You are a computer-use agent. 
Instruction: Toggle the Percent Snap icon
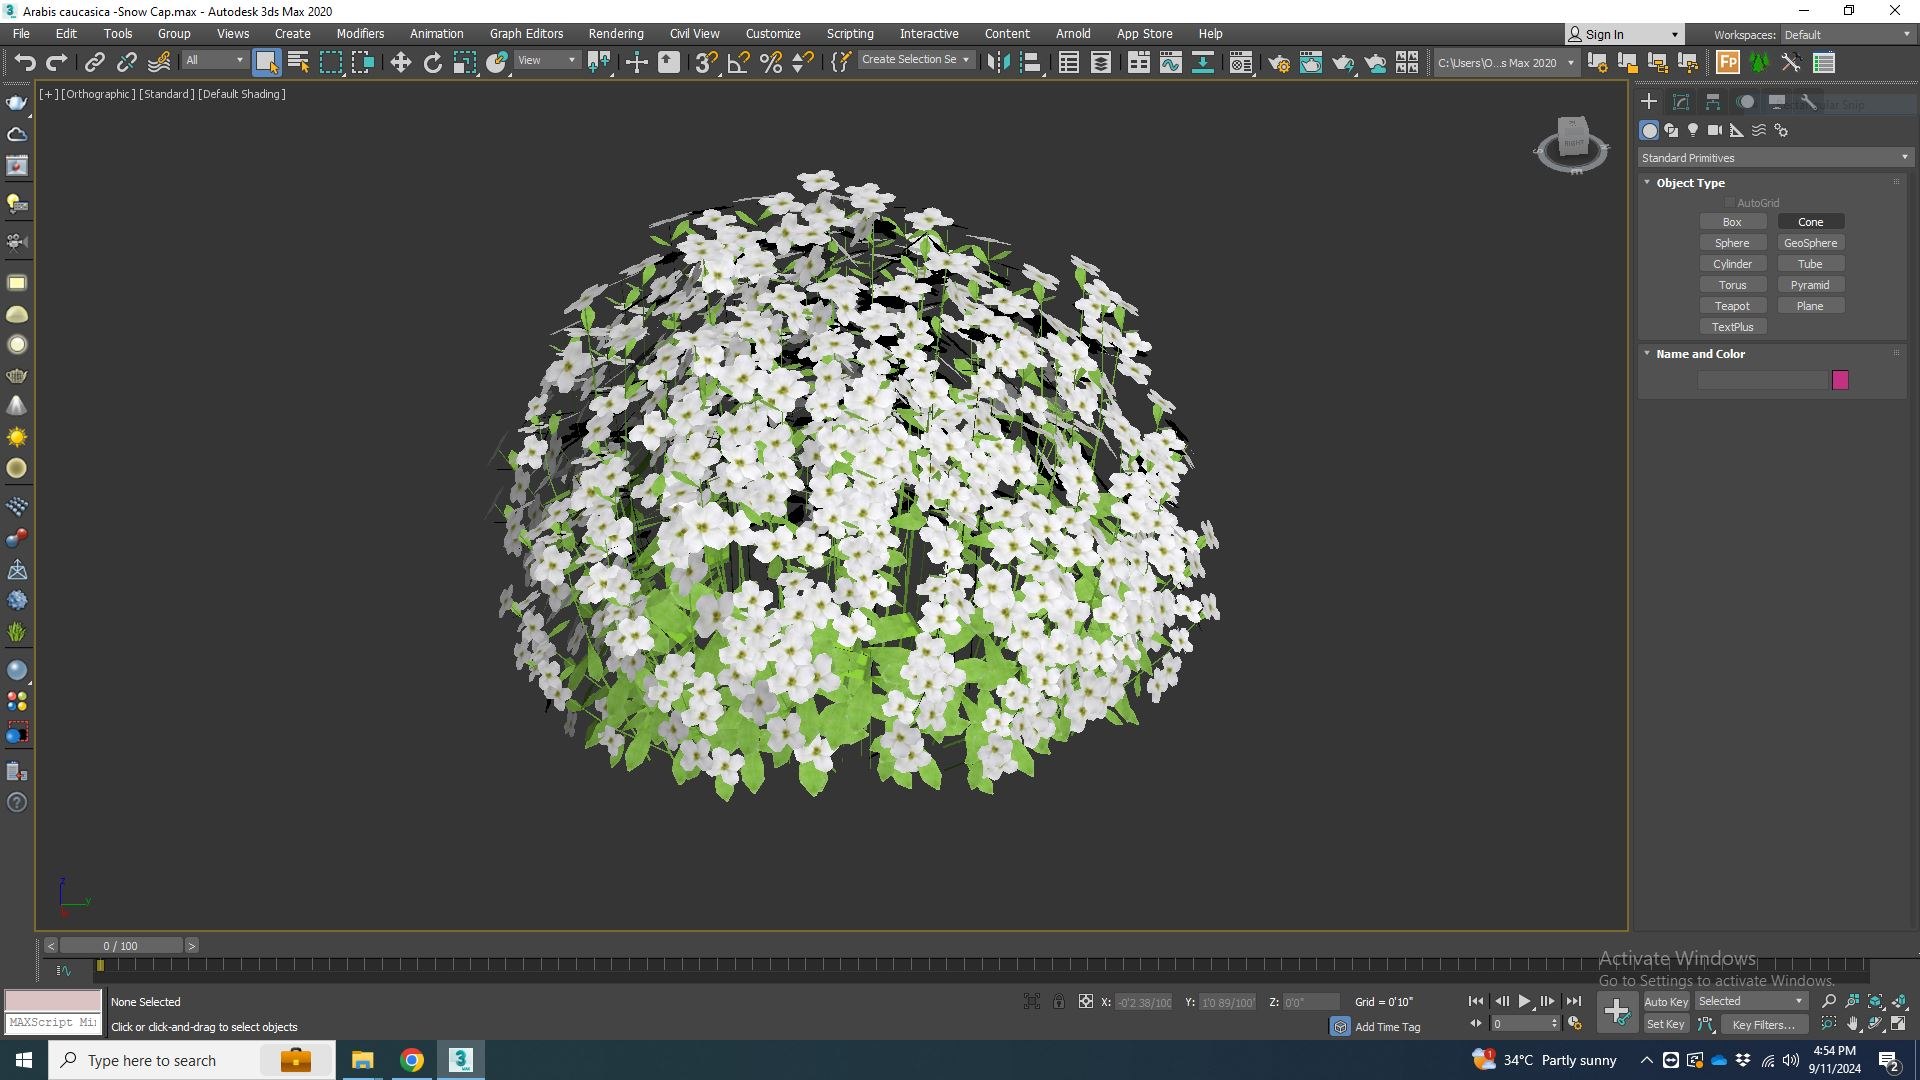(x=771, y=63)
